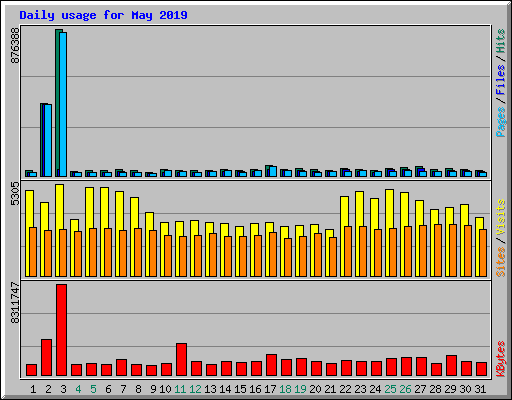Click the red KBytes bar for day 2
This screenshot has height=400, width=512.
click(46, 357)
